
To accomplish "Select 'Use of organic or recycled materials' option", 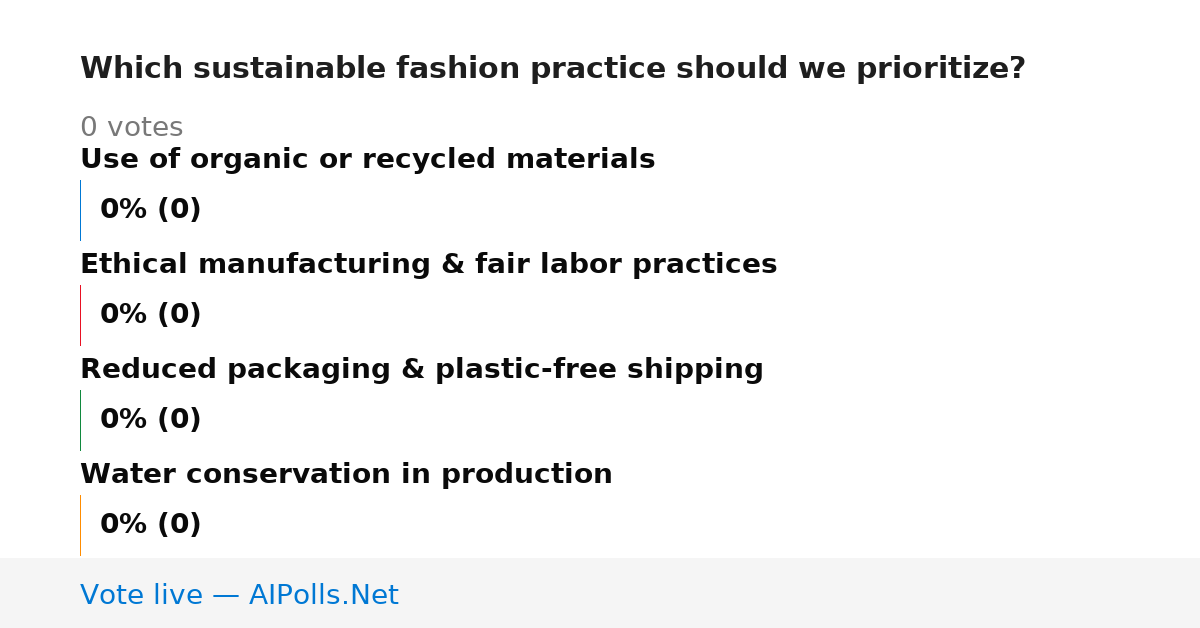I will 367,160.
